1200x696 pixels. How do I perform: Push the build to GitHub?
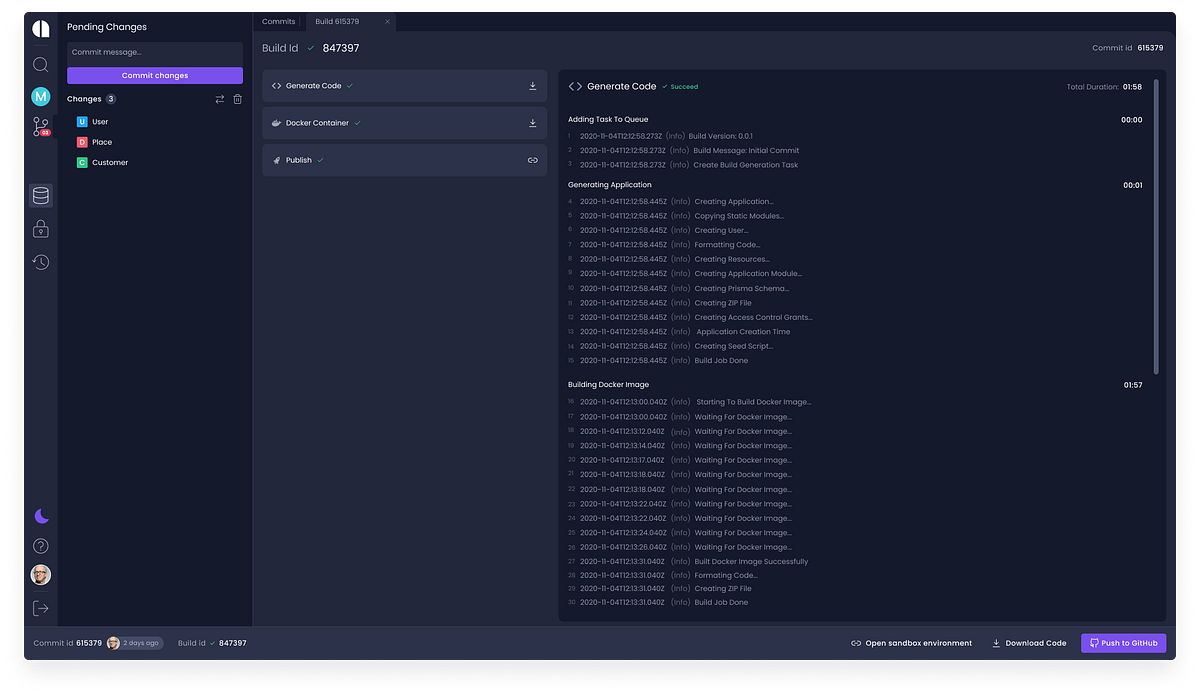(1122, 643)
